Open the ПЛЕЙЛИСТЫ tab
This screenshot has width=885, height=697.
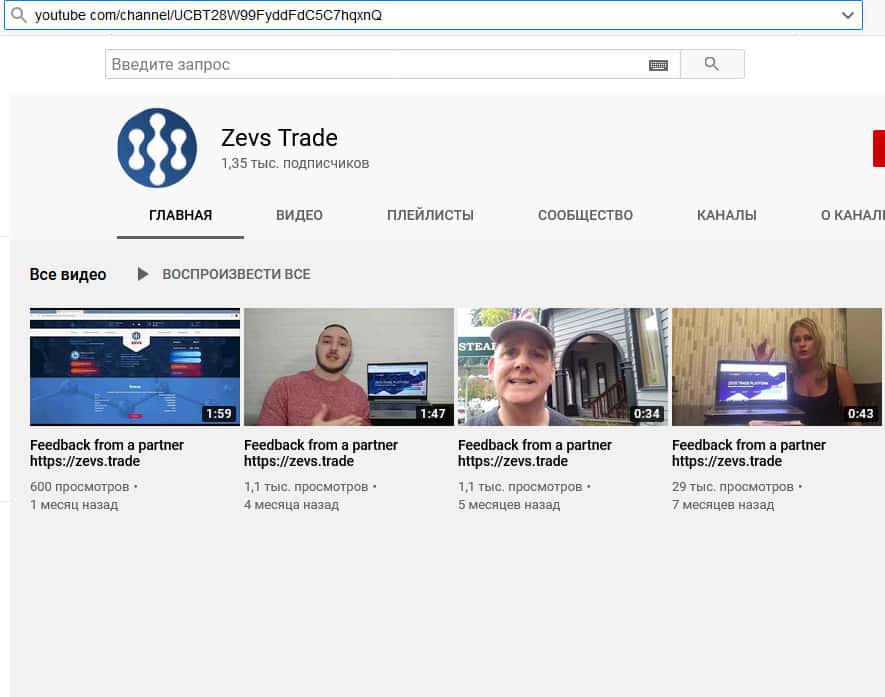430,216
